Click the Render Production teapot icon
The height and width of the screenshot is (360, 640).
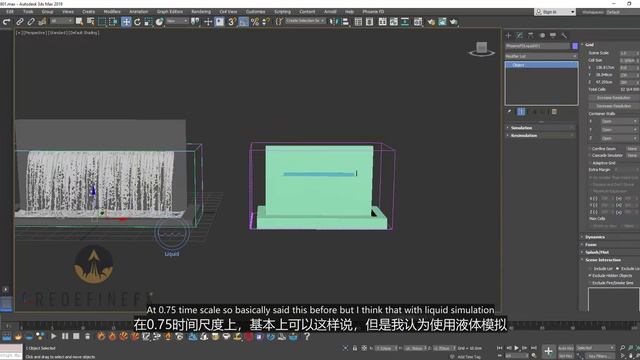tap(453, 22)
